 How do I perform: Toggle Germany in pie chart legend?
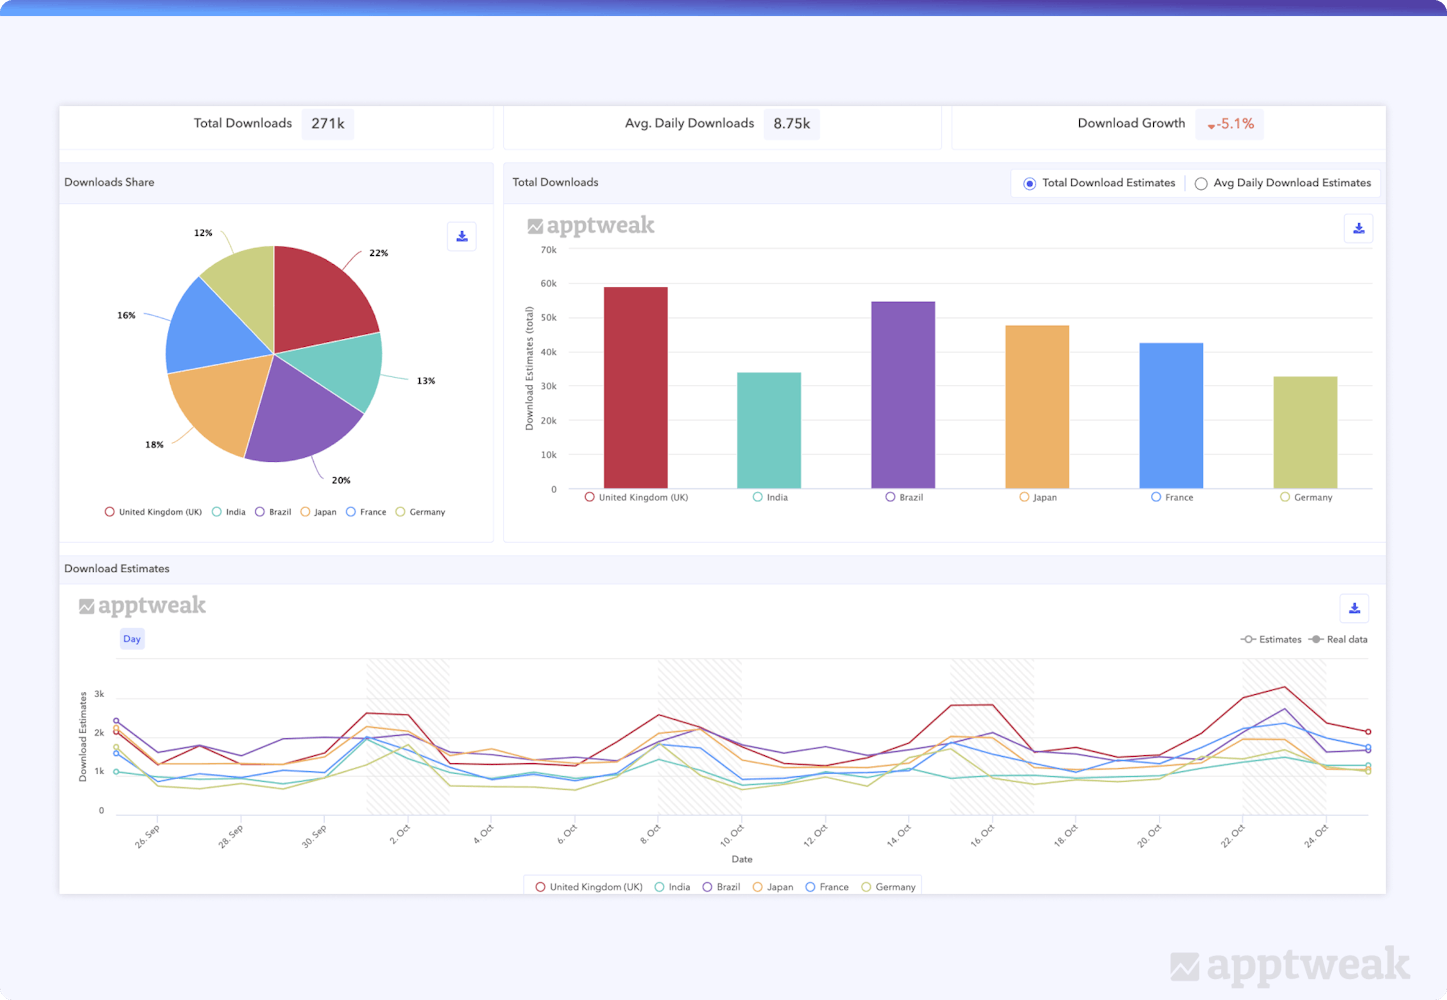coord(421,512)
